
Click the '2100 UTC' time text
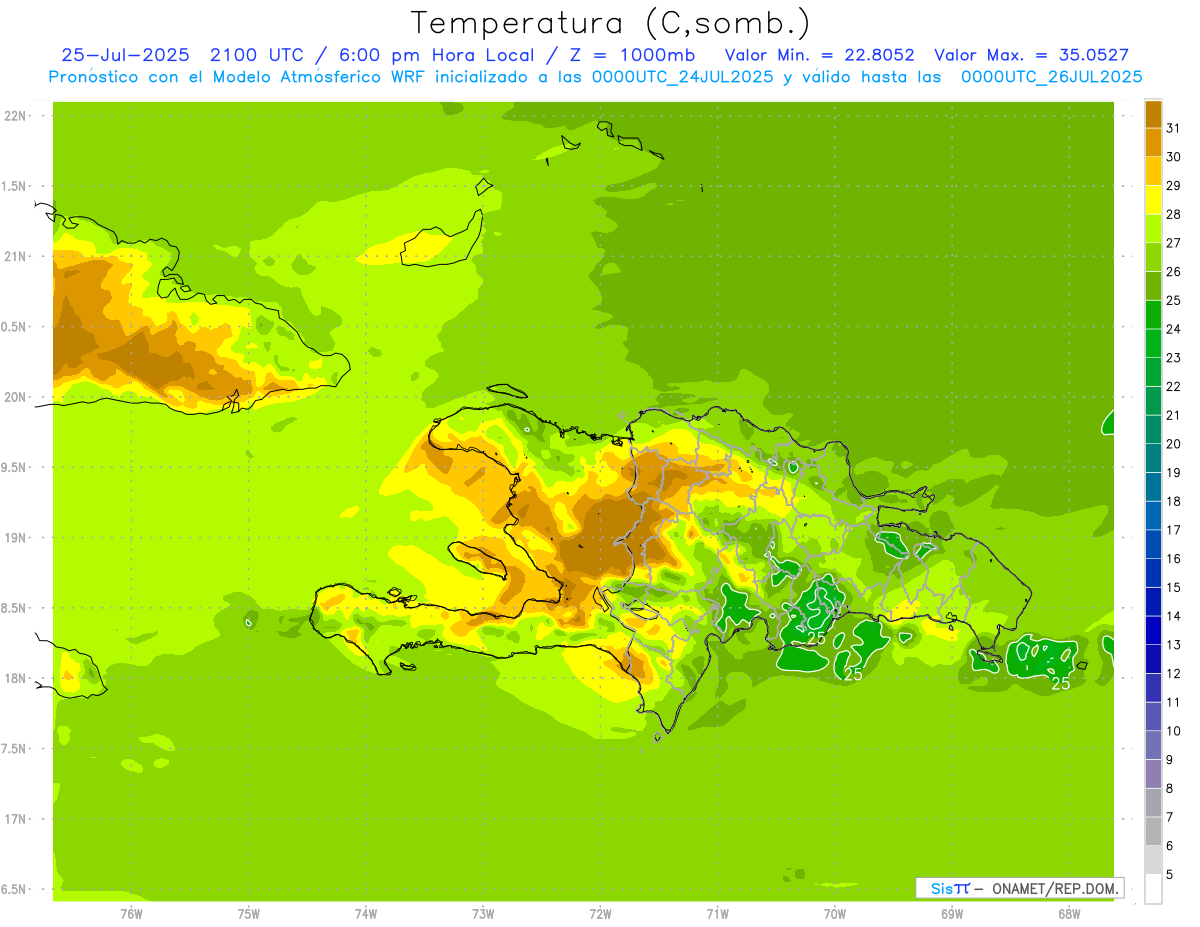(258, 55)
